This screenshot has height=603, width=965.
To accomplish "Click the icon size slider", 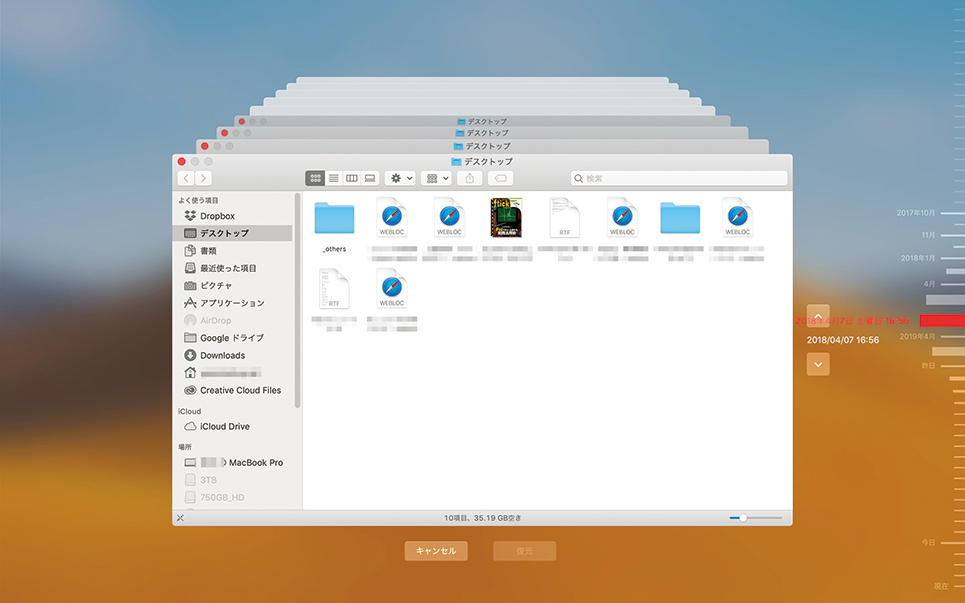I will click(755, 518).
